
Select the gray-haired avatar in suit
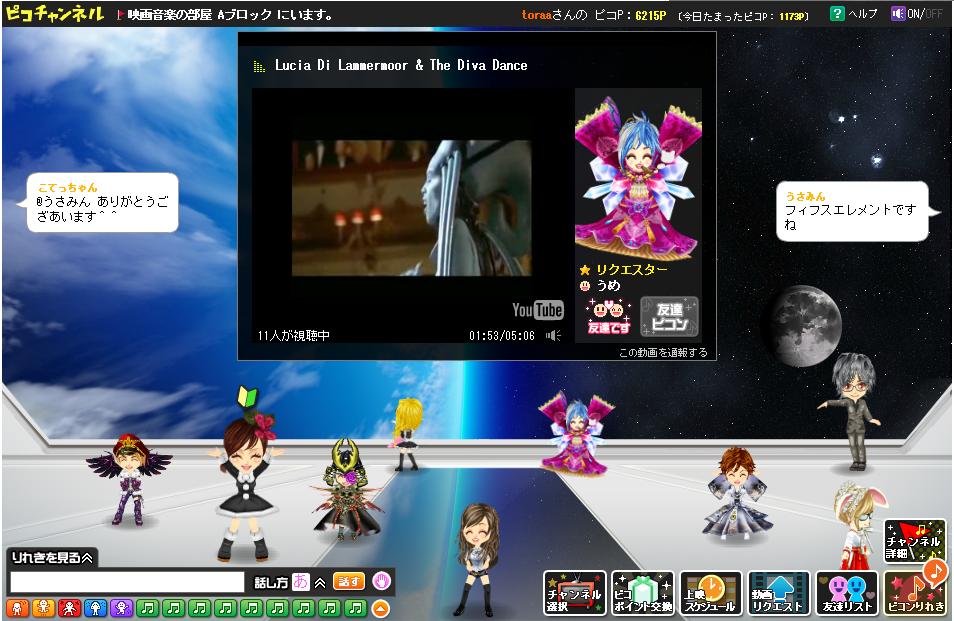tap(853, 412)
